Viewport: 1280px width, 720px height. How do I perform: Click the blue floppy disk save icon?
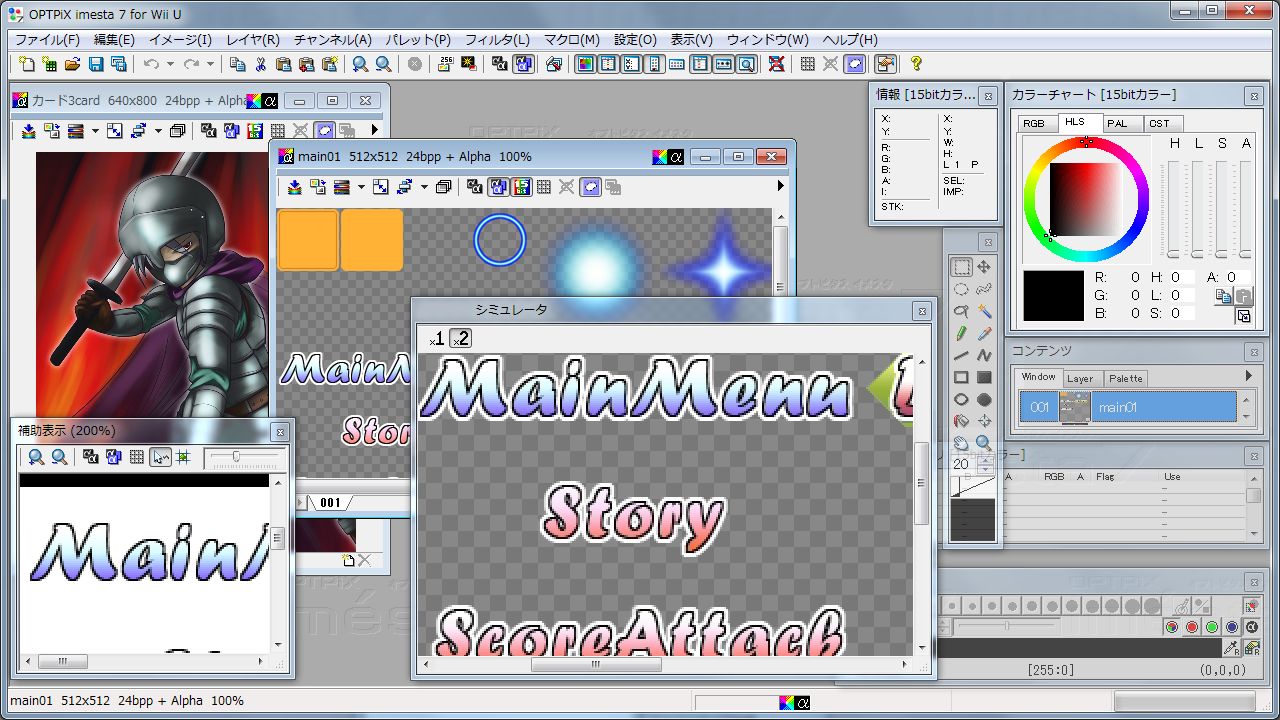[96, 64]
